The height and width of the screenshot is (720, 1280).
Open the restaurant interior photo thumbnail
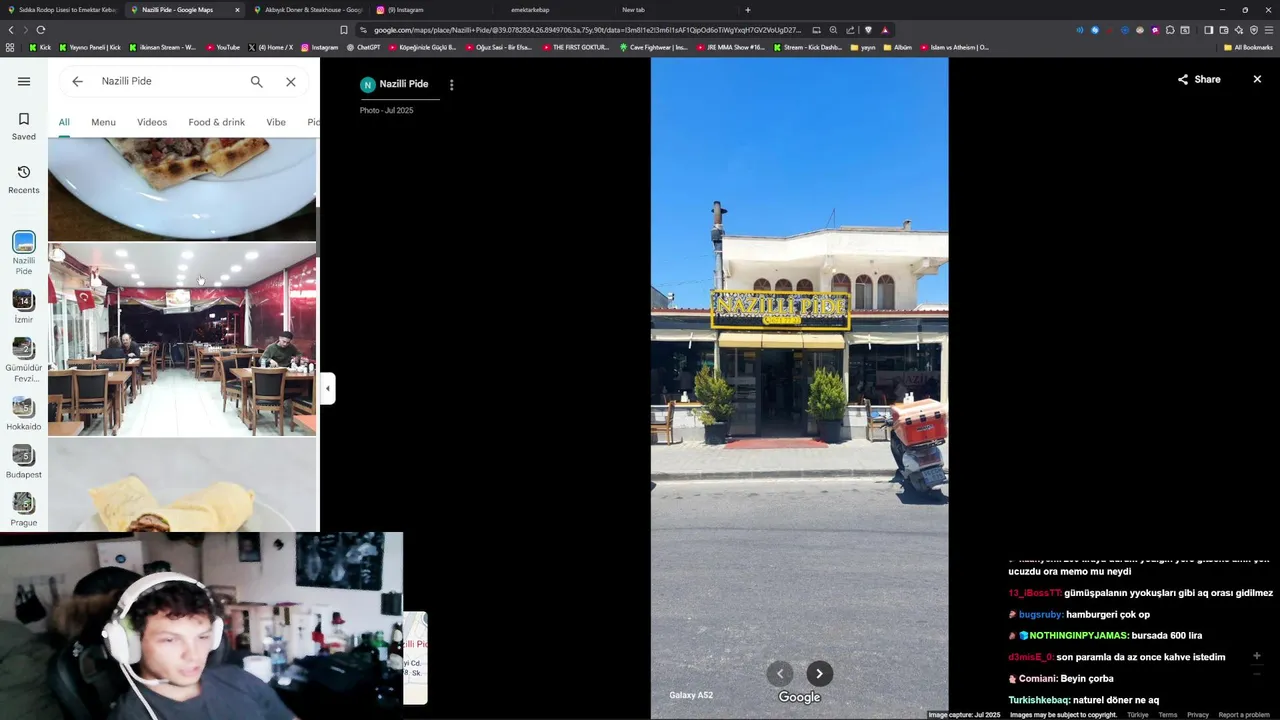182,340
